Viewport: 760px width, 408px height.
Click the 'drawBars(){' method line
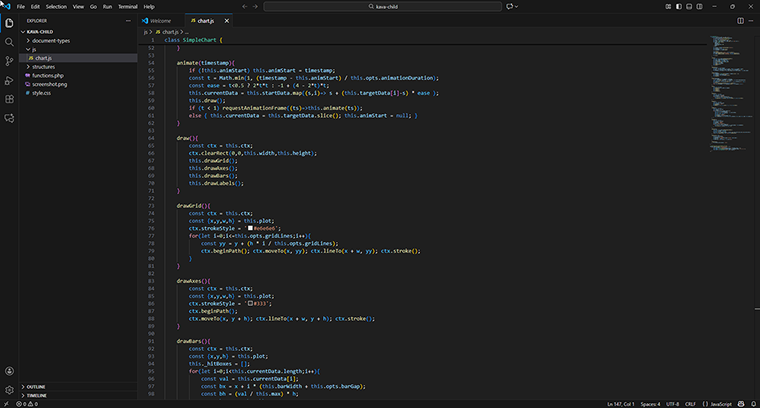[193, 341]
